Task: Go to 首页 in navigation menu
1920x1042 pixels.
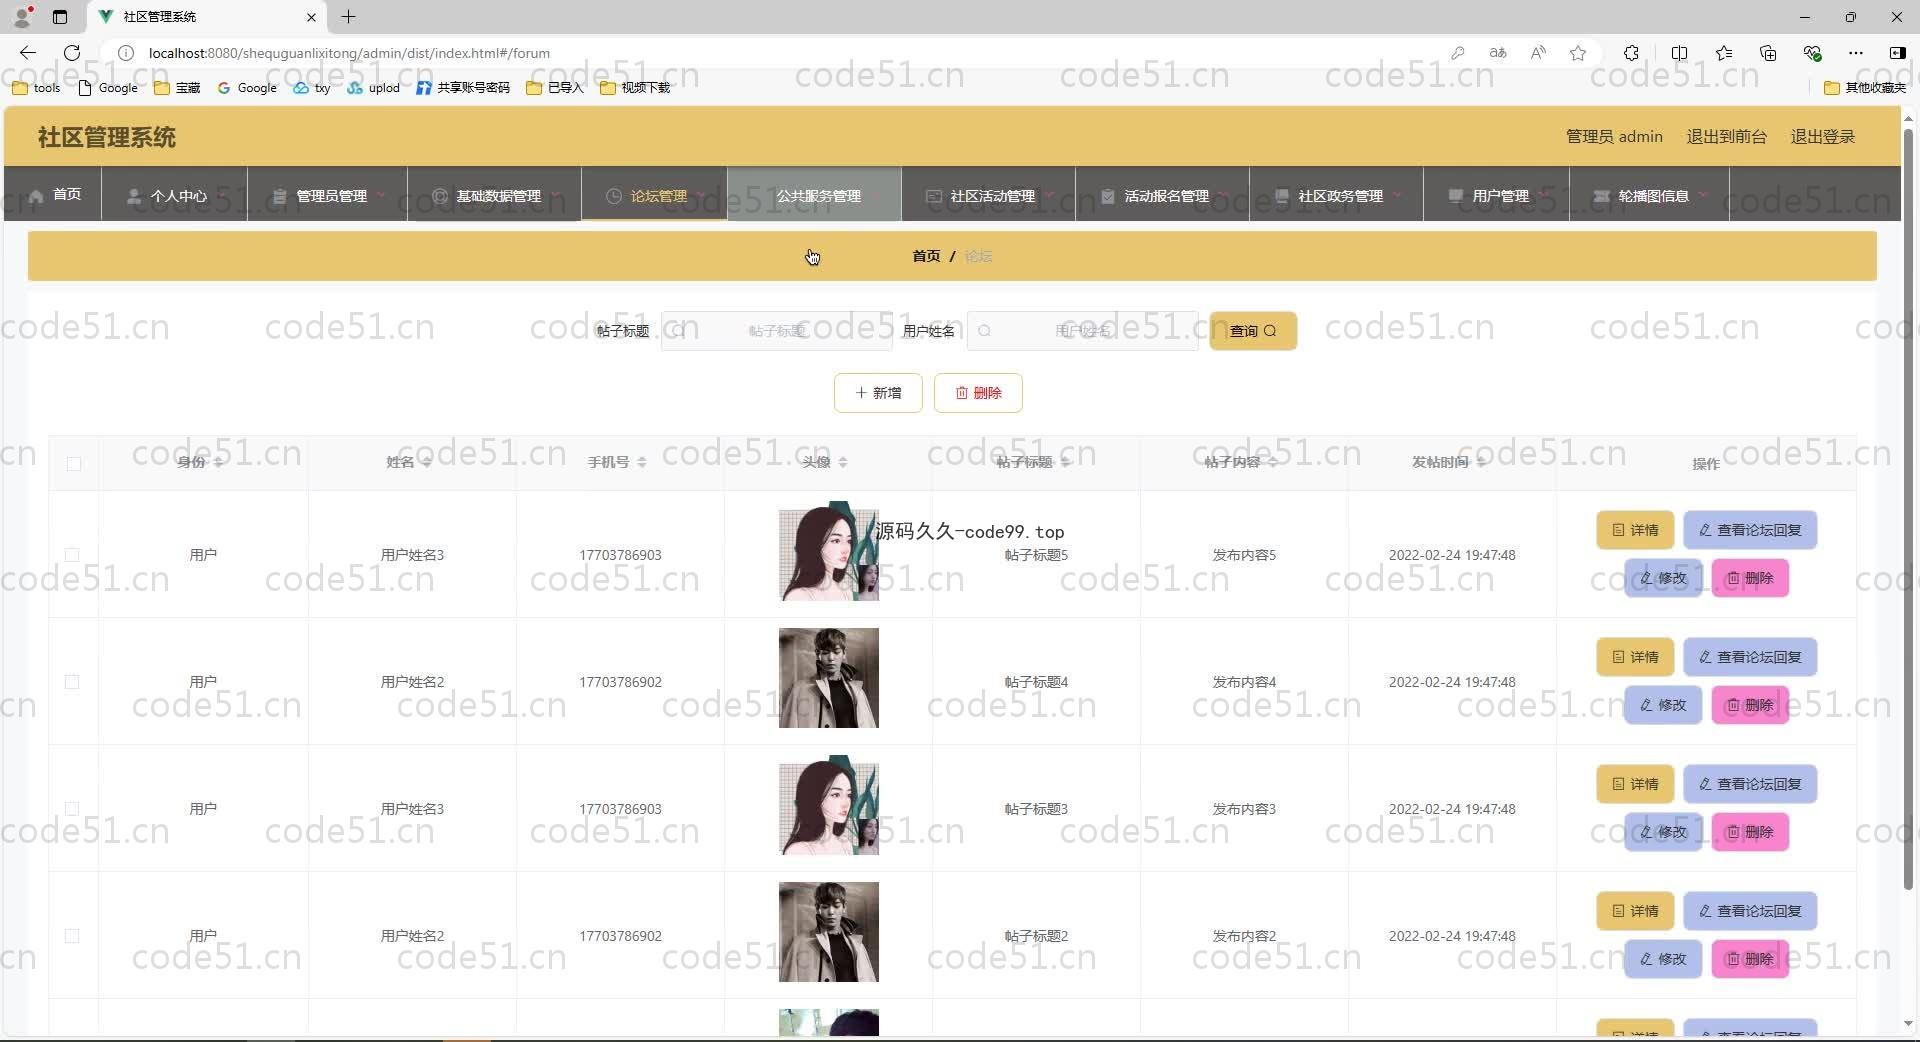Action: tap(54, 194)
